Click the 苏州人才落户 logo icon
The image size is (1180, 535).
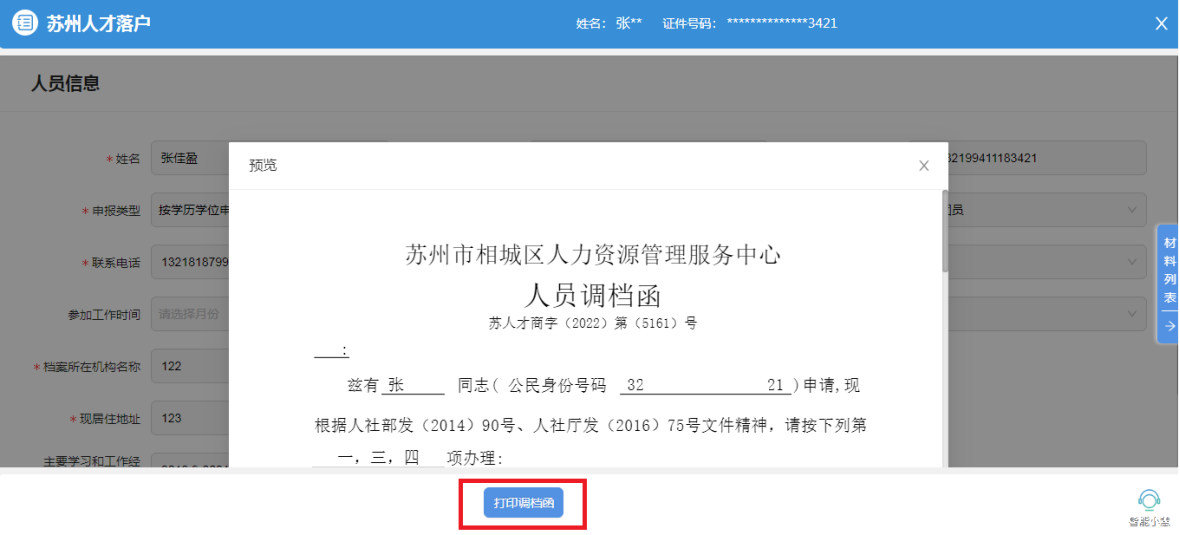pyautogui.click(x=25, y=23)
